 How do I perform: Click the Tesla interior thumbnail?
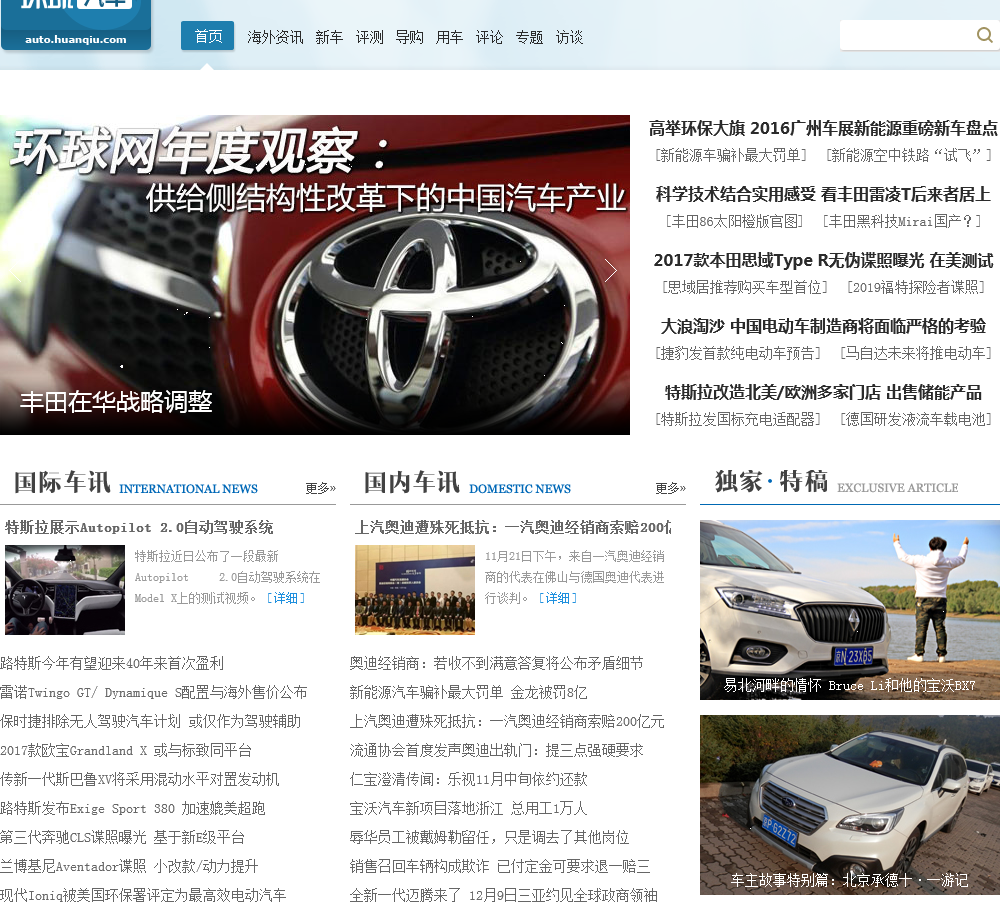tap(65, 589)
